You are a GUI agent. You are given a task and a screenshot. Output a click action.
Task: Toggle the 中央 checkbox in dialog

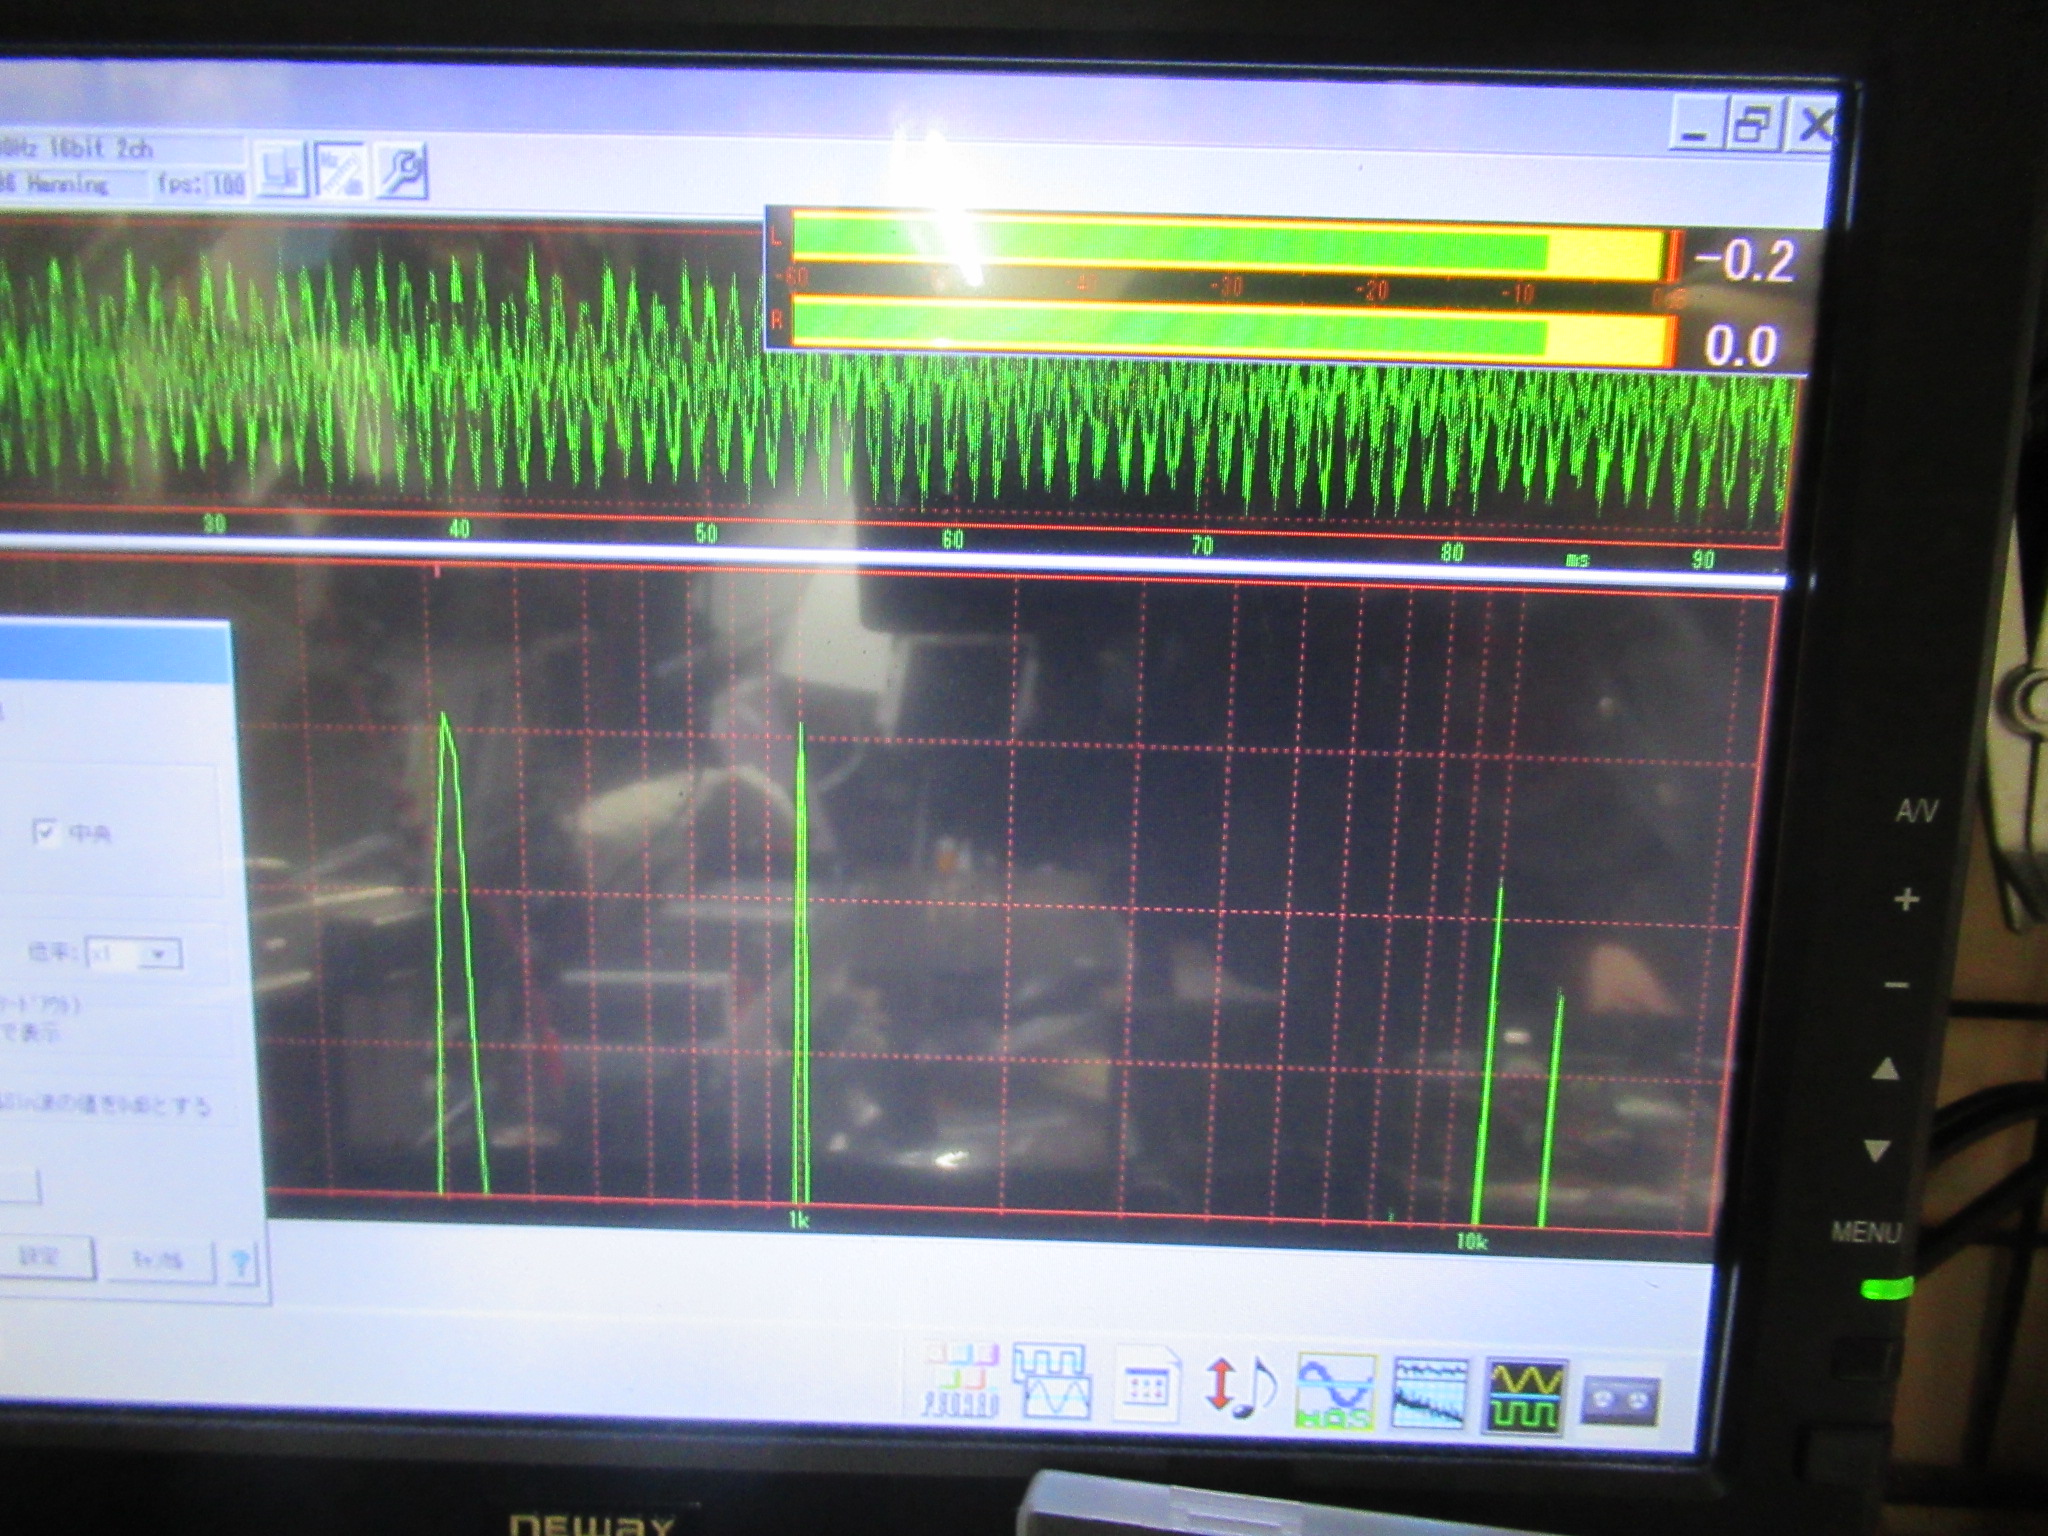pos(46,831)
